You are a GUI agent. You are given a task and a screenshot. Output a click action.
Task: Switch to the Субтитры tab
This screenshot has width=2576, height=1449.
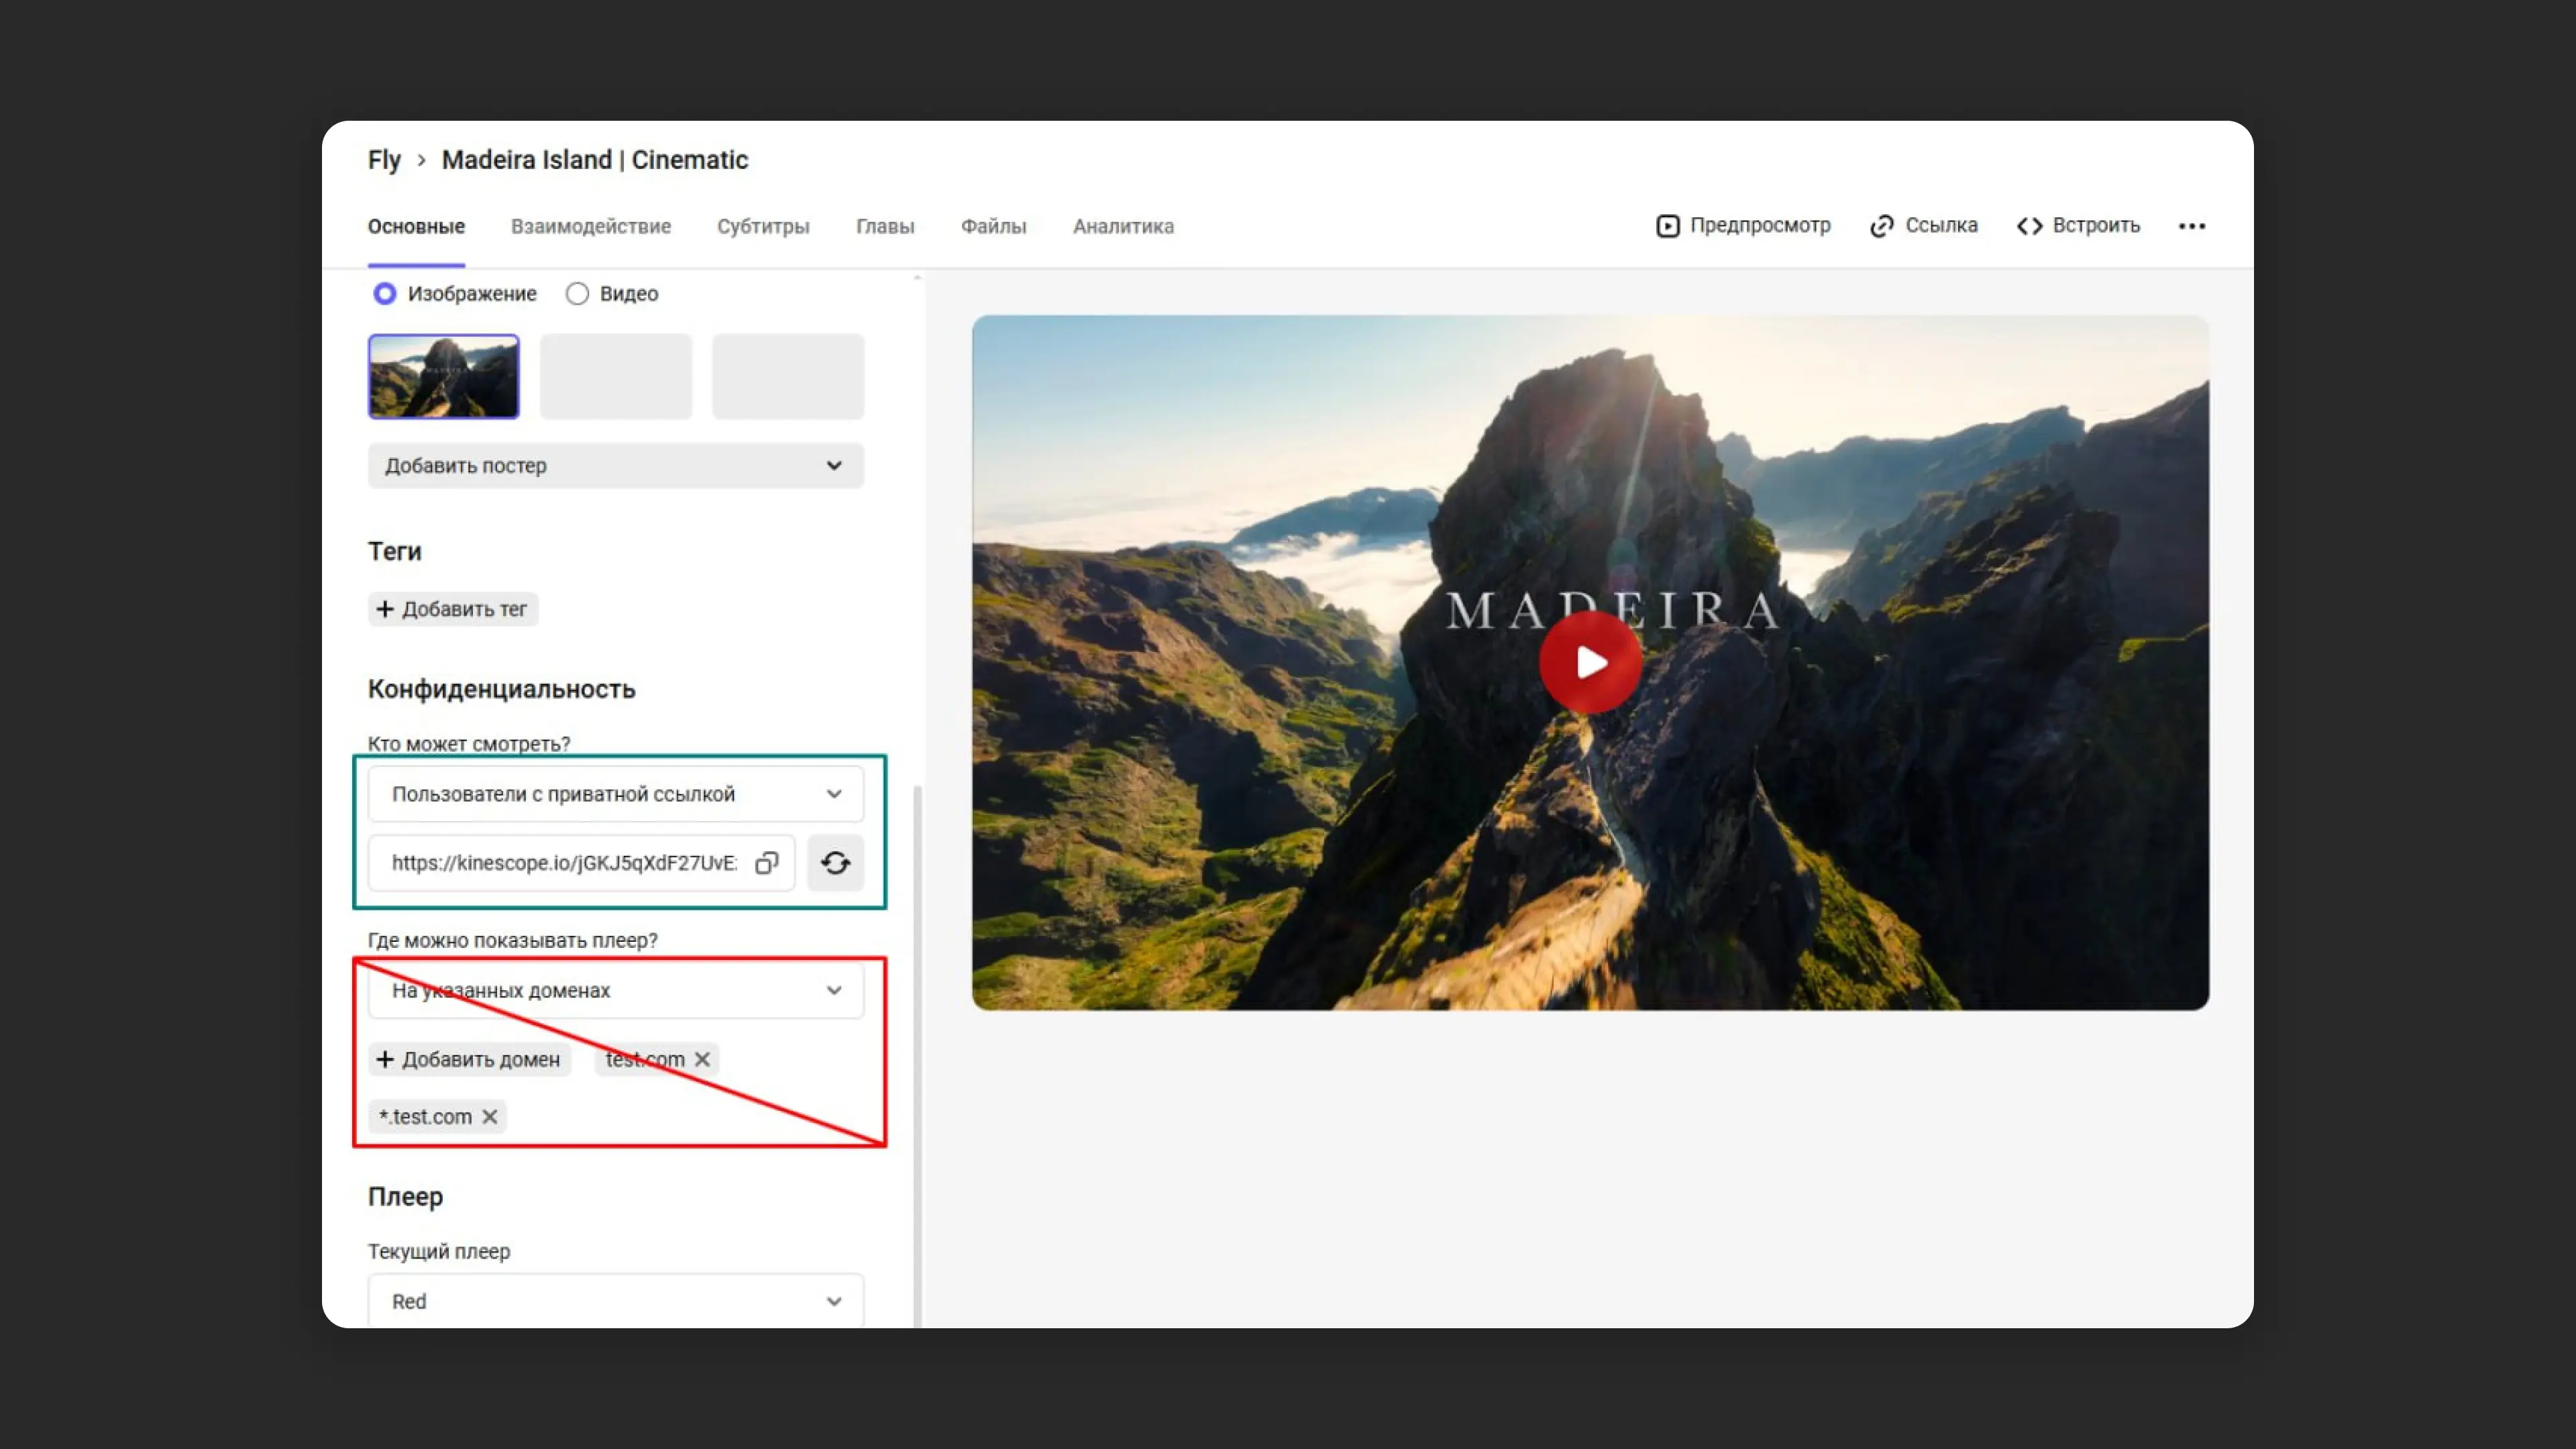click(x=762, y=227)
